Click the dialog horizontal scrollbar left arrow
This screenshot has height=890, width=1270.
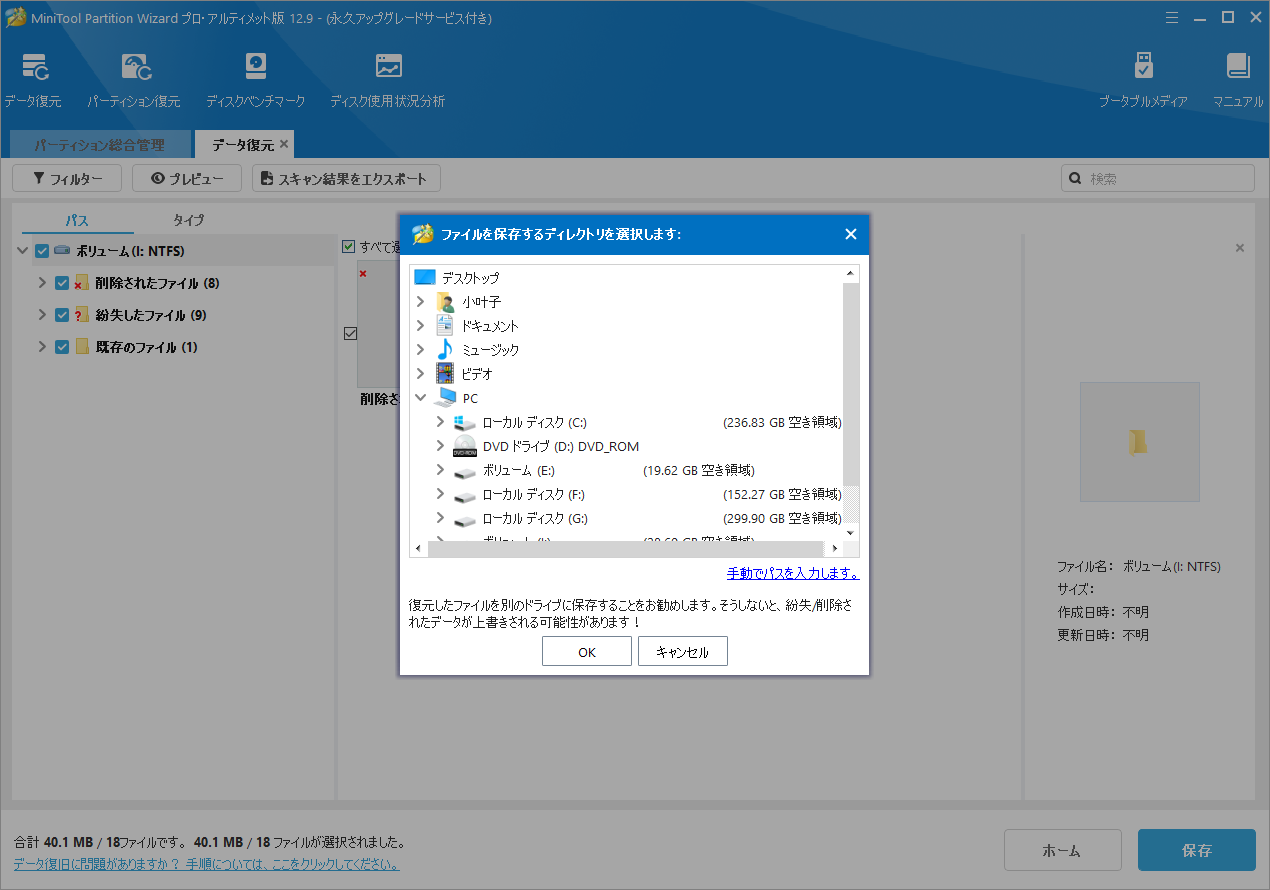pos(418,549)
